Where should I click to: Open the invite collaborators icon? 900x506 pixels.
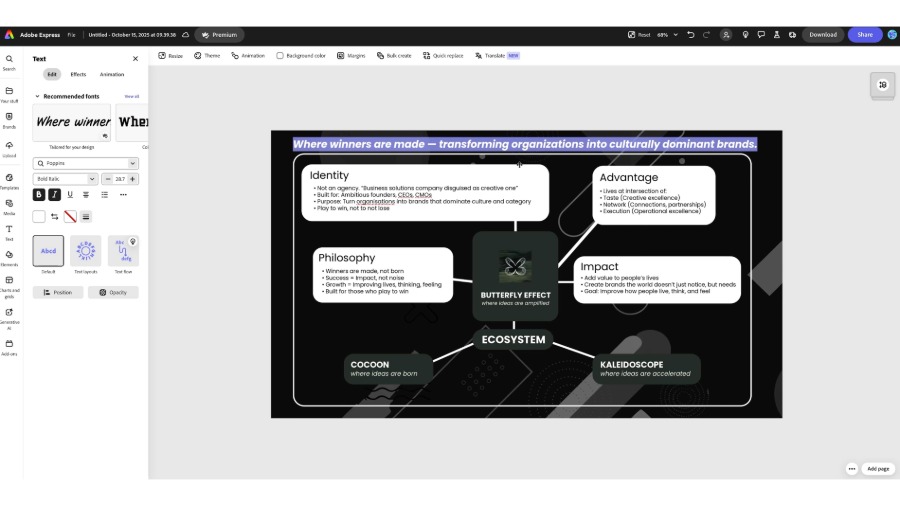point(726,34)
